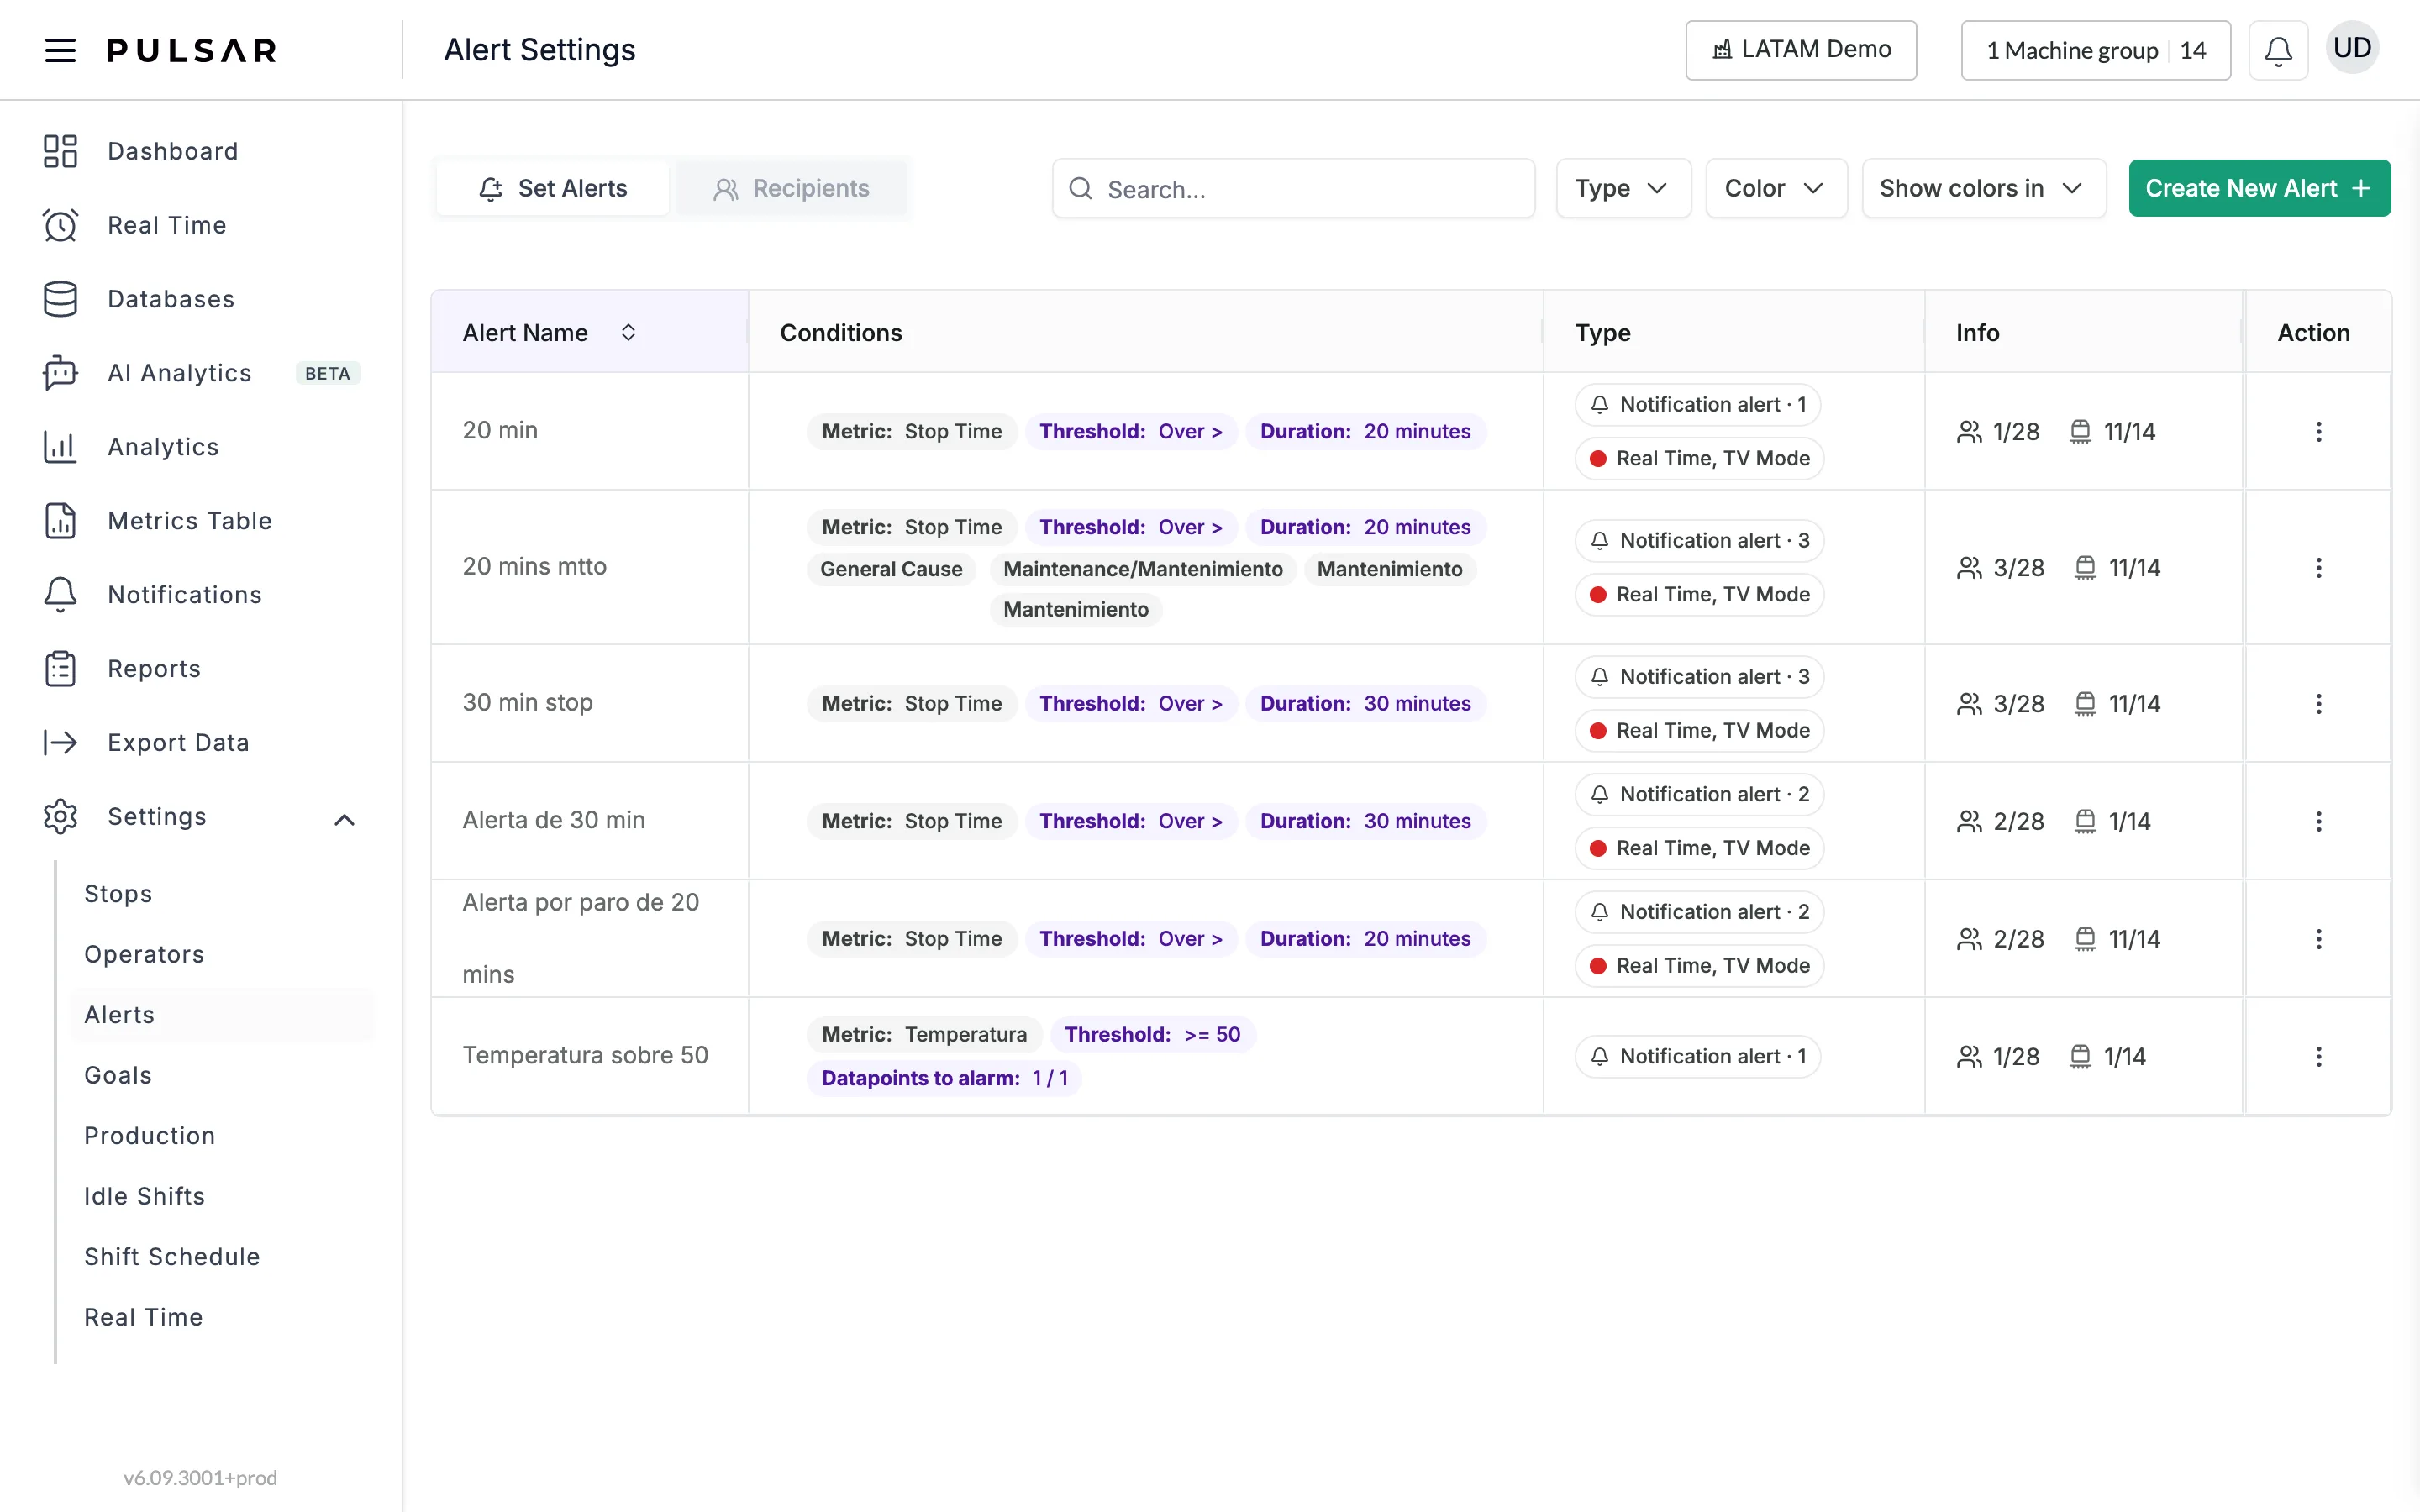Screen dimensions: 2420x1512
Task: Switch to the Recipients tab
Action: (x=792, y=188)
